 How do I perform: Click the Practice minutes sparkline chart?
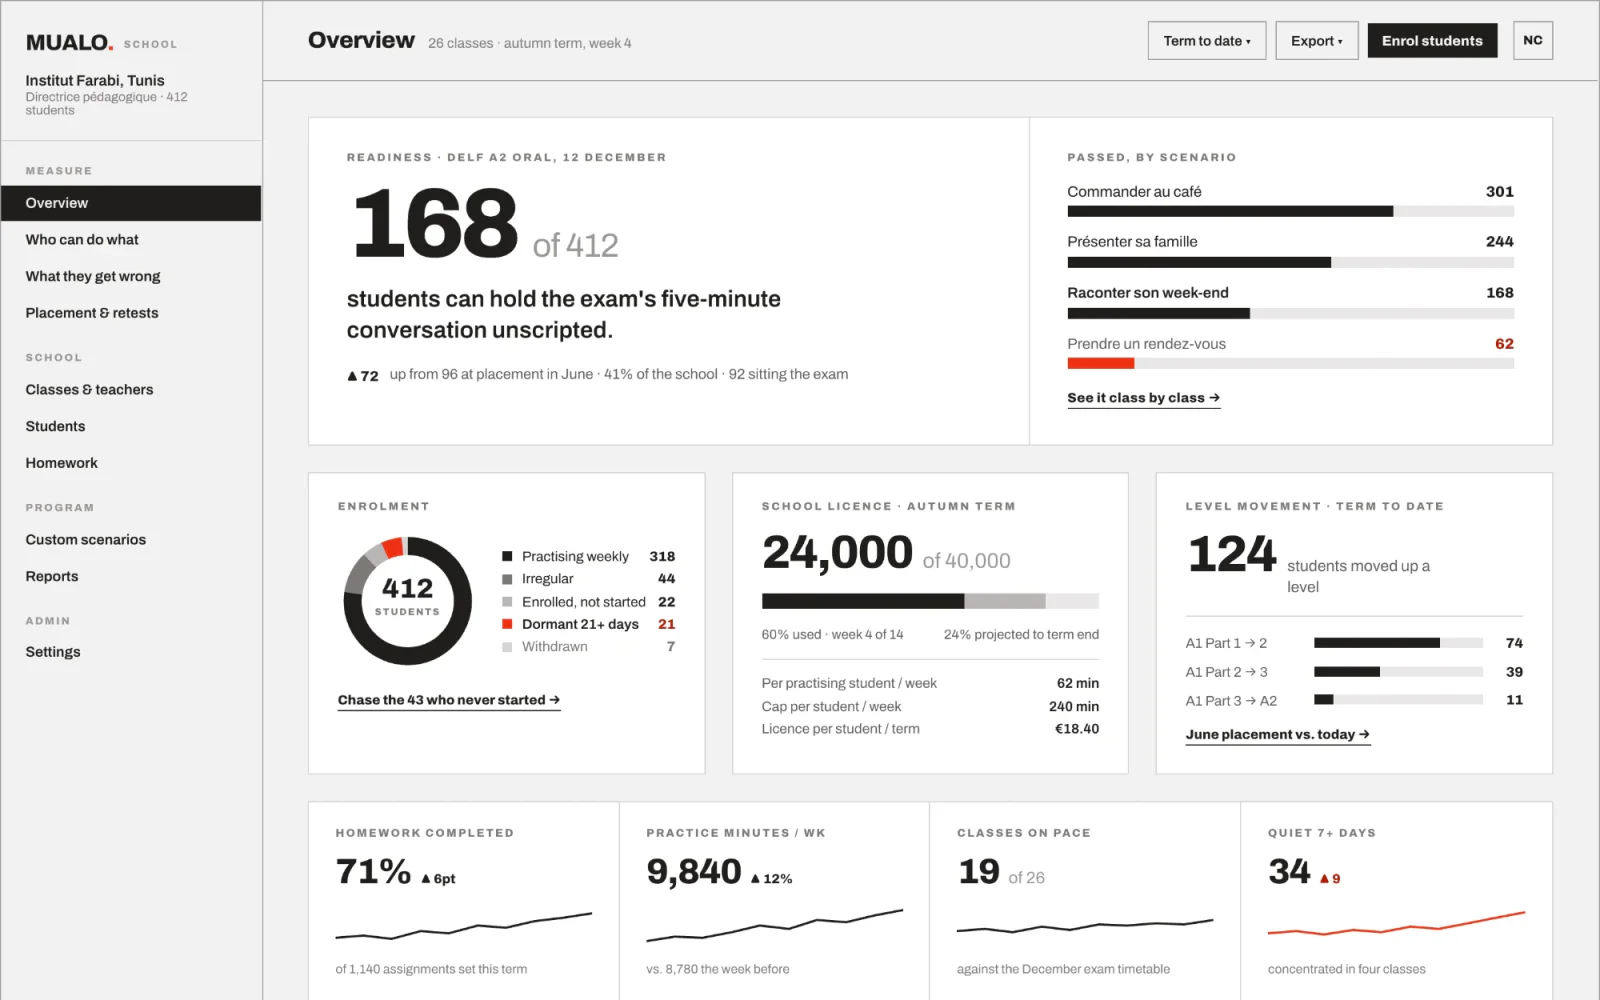point(775,926)
